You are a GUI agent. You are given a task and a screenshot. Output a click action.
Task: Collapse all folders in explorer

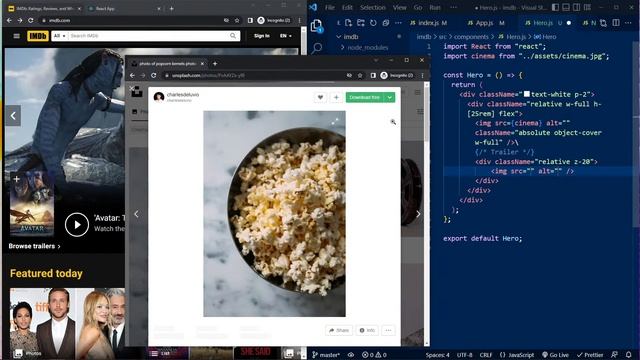coord(386,23)
